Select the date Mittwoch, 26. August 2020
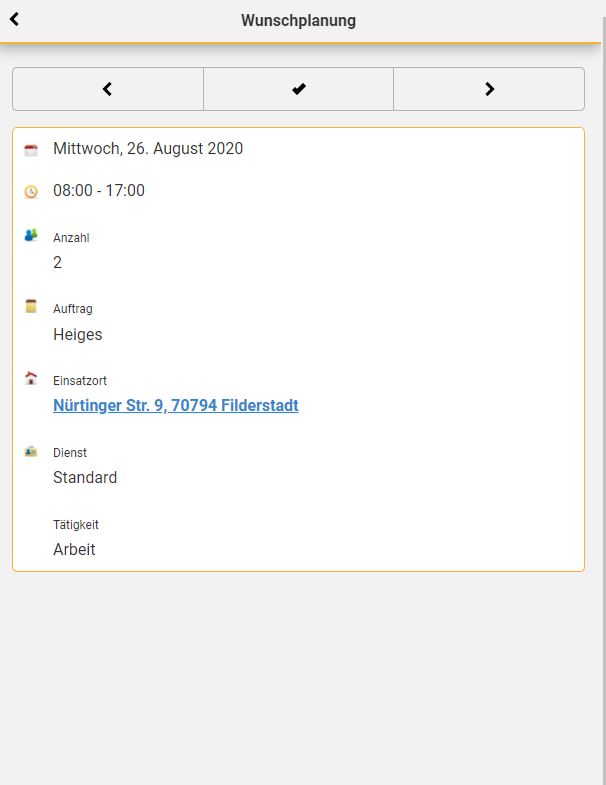Viewport: 606px width, 785px height. click(148, 149)
